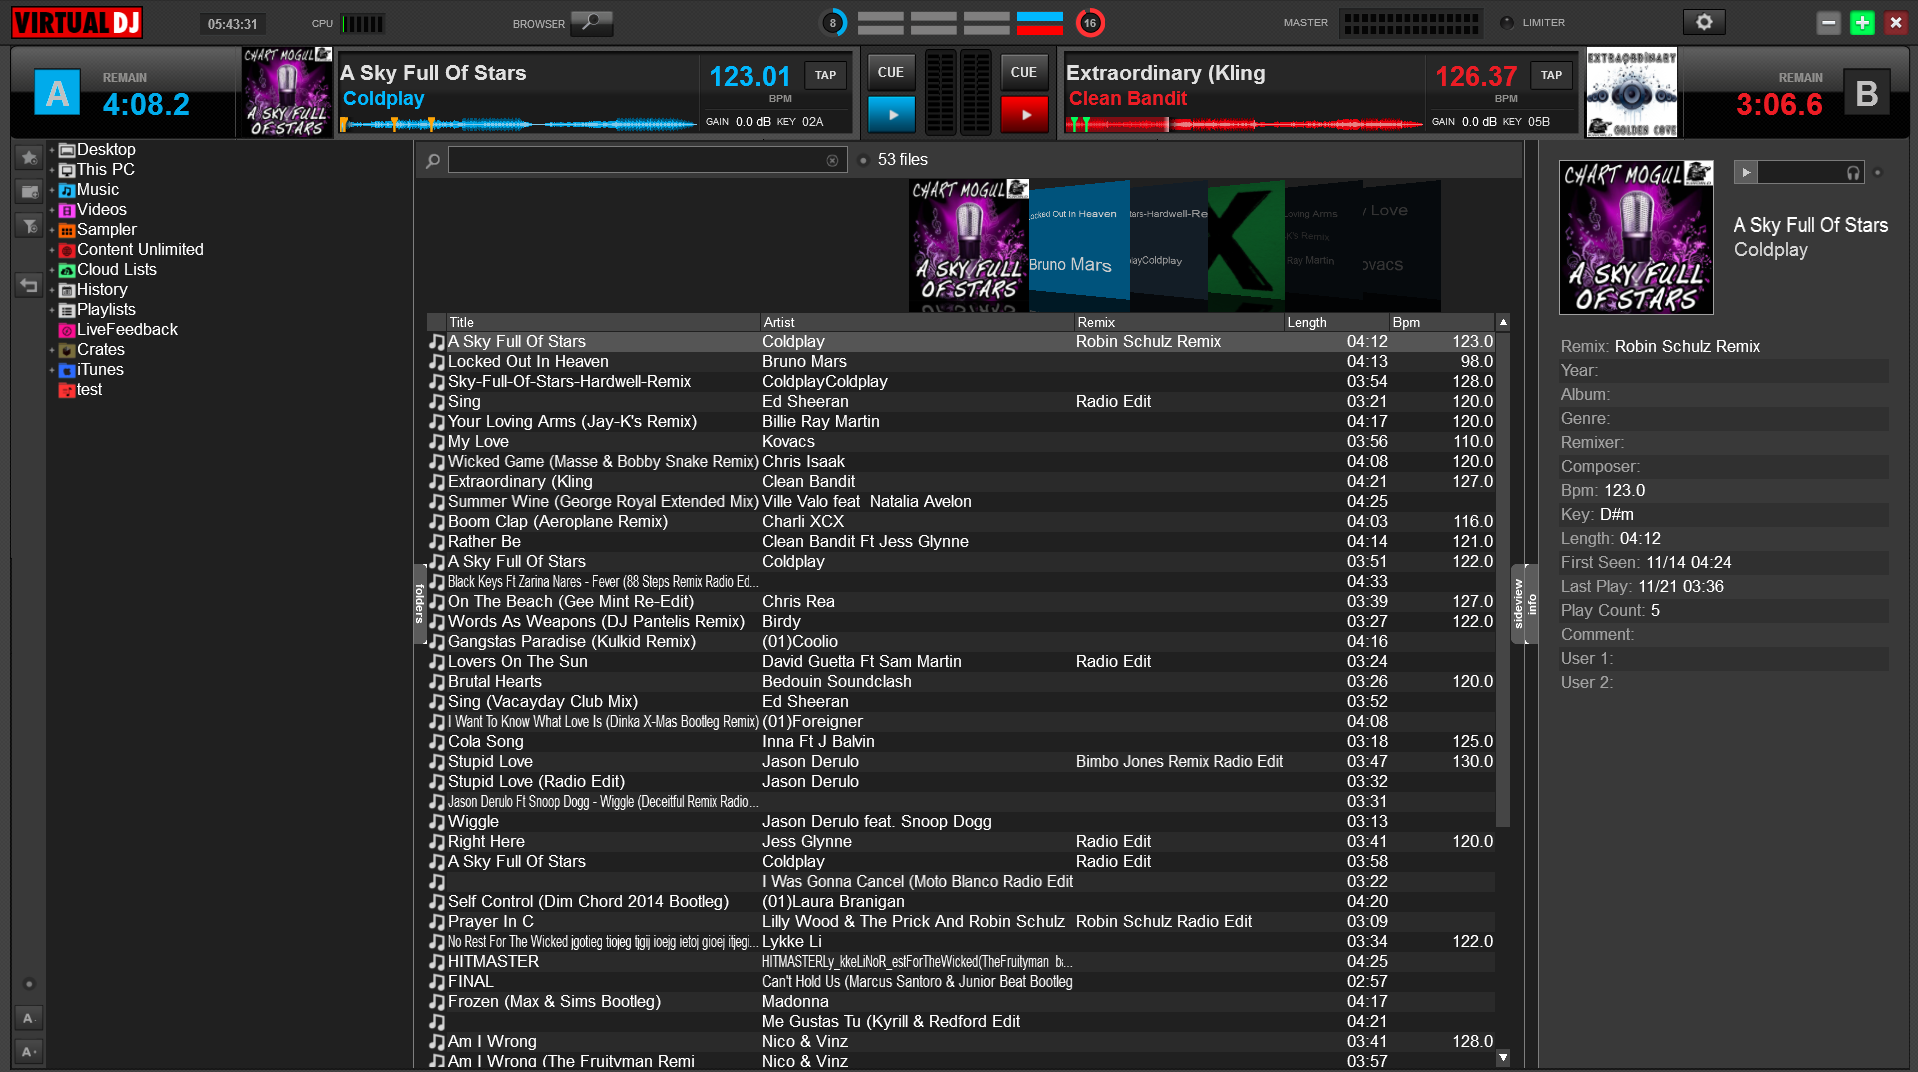1918x1072 pixels.
Task: Expand the iTunes tree node
Action: click(x=52, y=370)
